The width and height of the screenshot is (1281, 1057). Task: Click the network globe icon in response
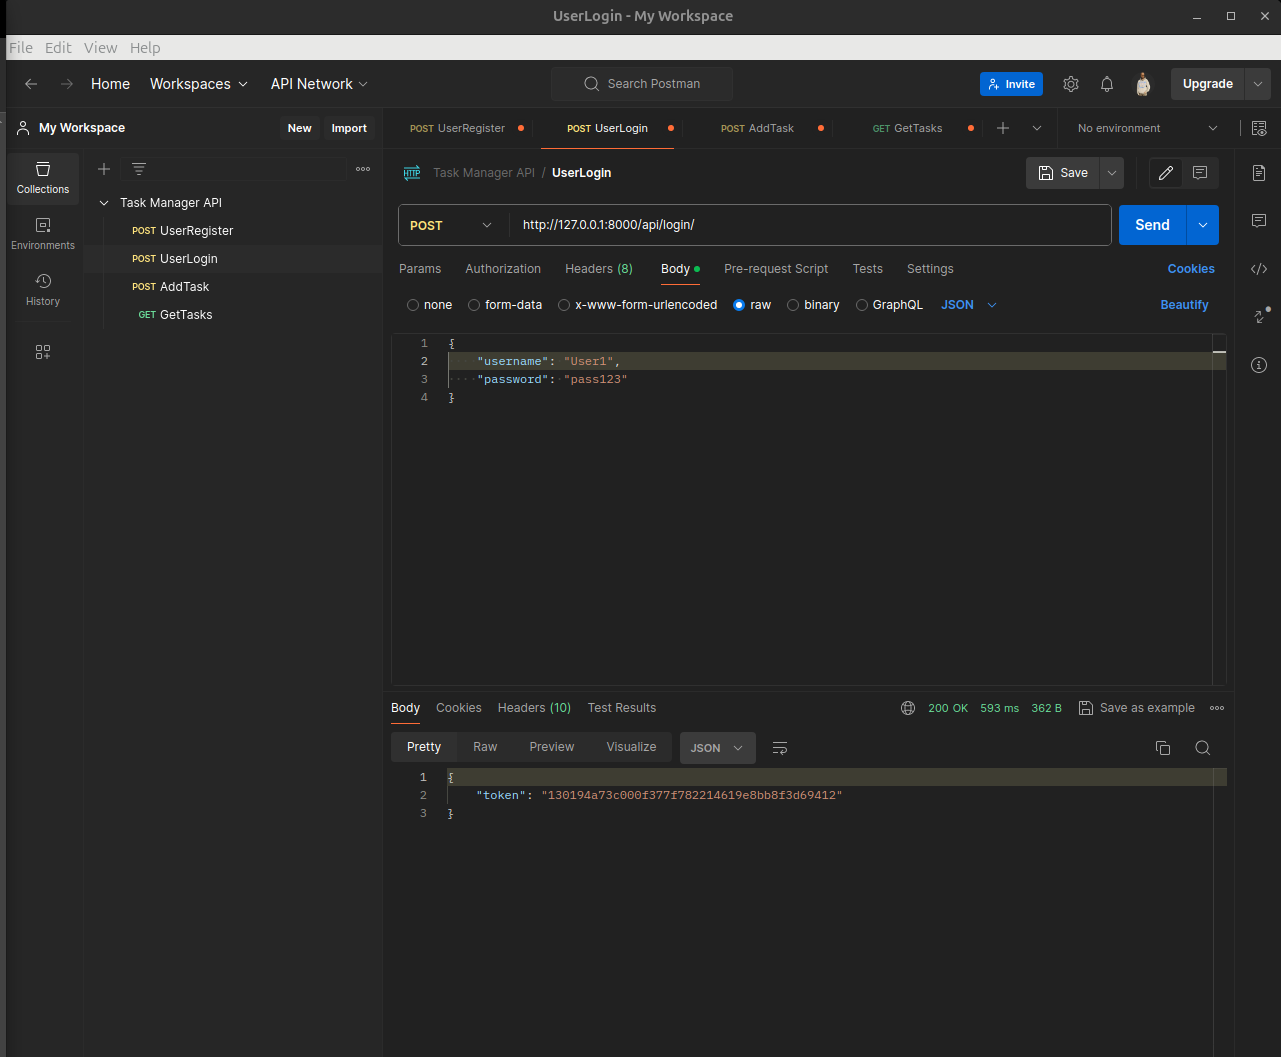click(908, 708)
